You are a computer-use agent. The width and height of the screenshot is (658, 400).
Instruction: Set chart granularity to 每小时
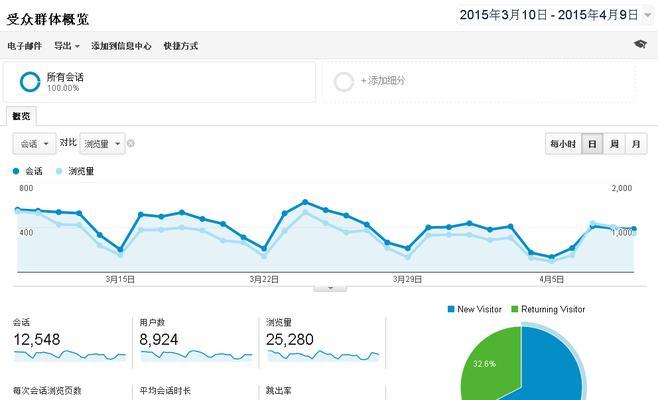pyautogui.click(x=563, y=144)
